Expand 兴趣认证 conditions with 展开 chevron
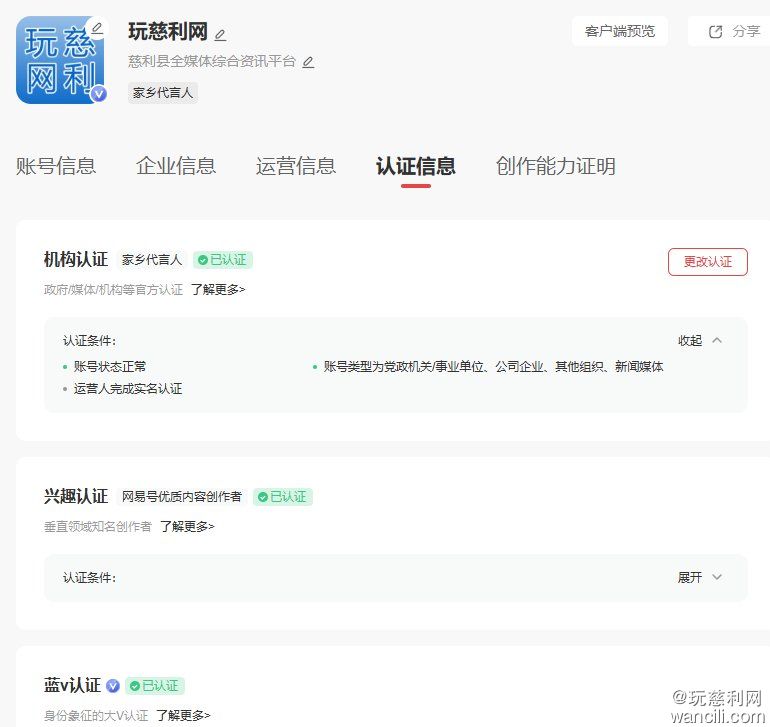This screenshot has width=770, height=727. (716, 577)
